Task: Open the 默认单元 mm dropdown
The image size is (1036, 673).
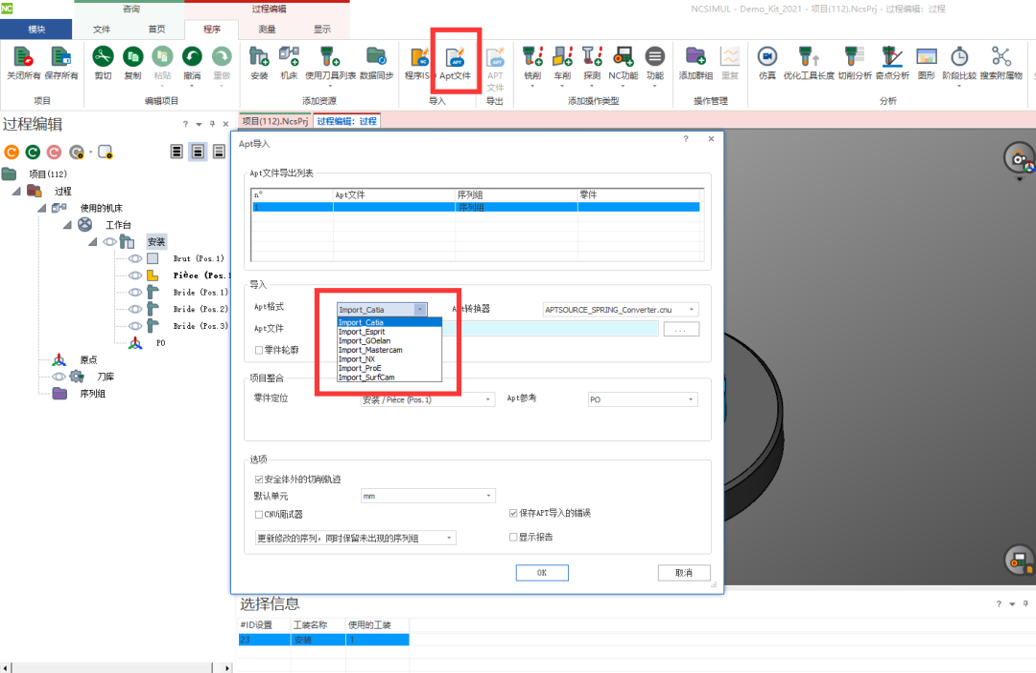Action: [428, 496]
